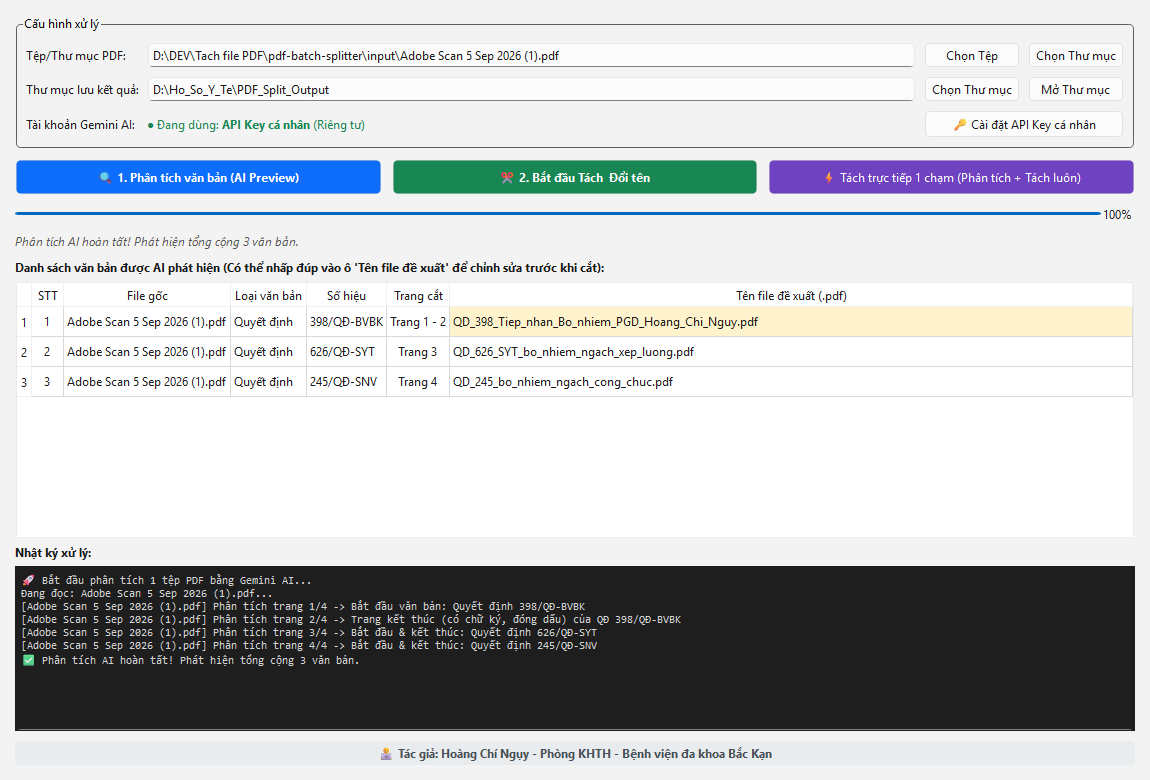Click the Trang 1 - 2 cell
Viewport: 1150px width, 780px height.
pos(418,322)
